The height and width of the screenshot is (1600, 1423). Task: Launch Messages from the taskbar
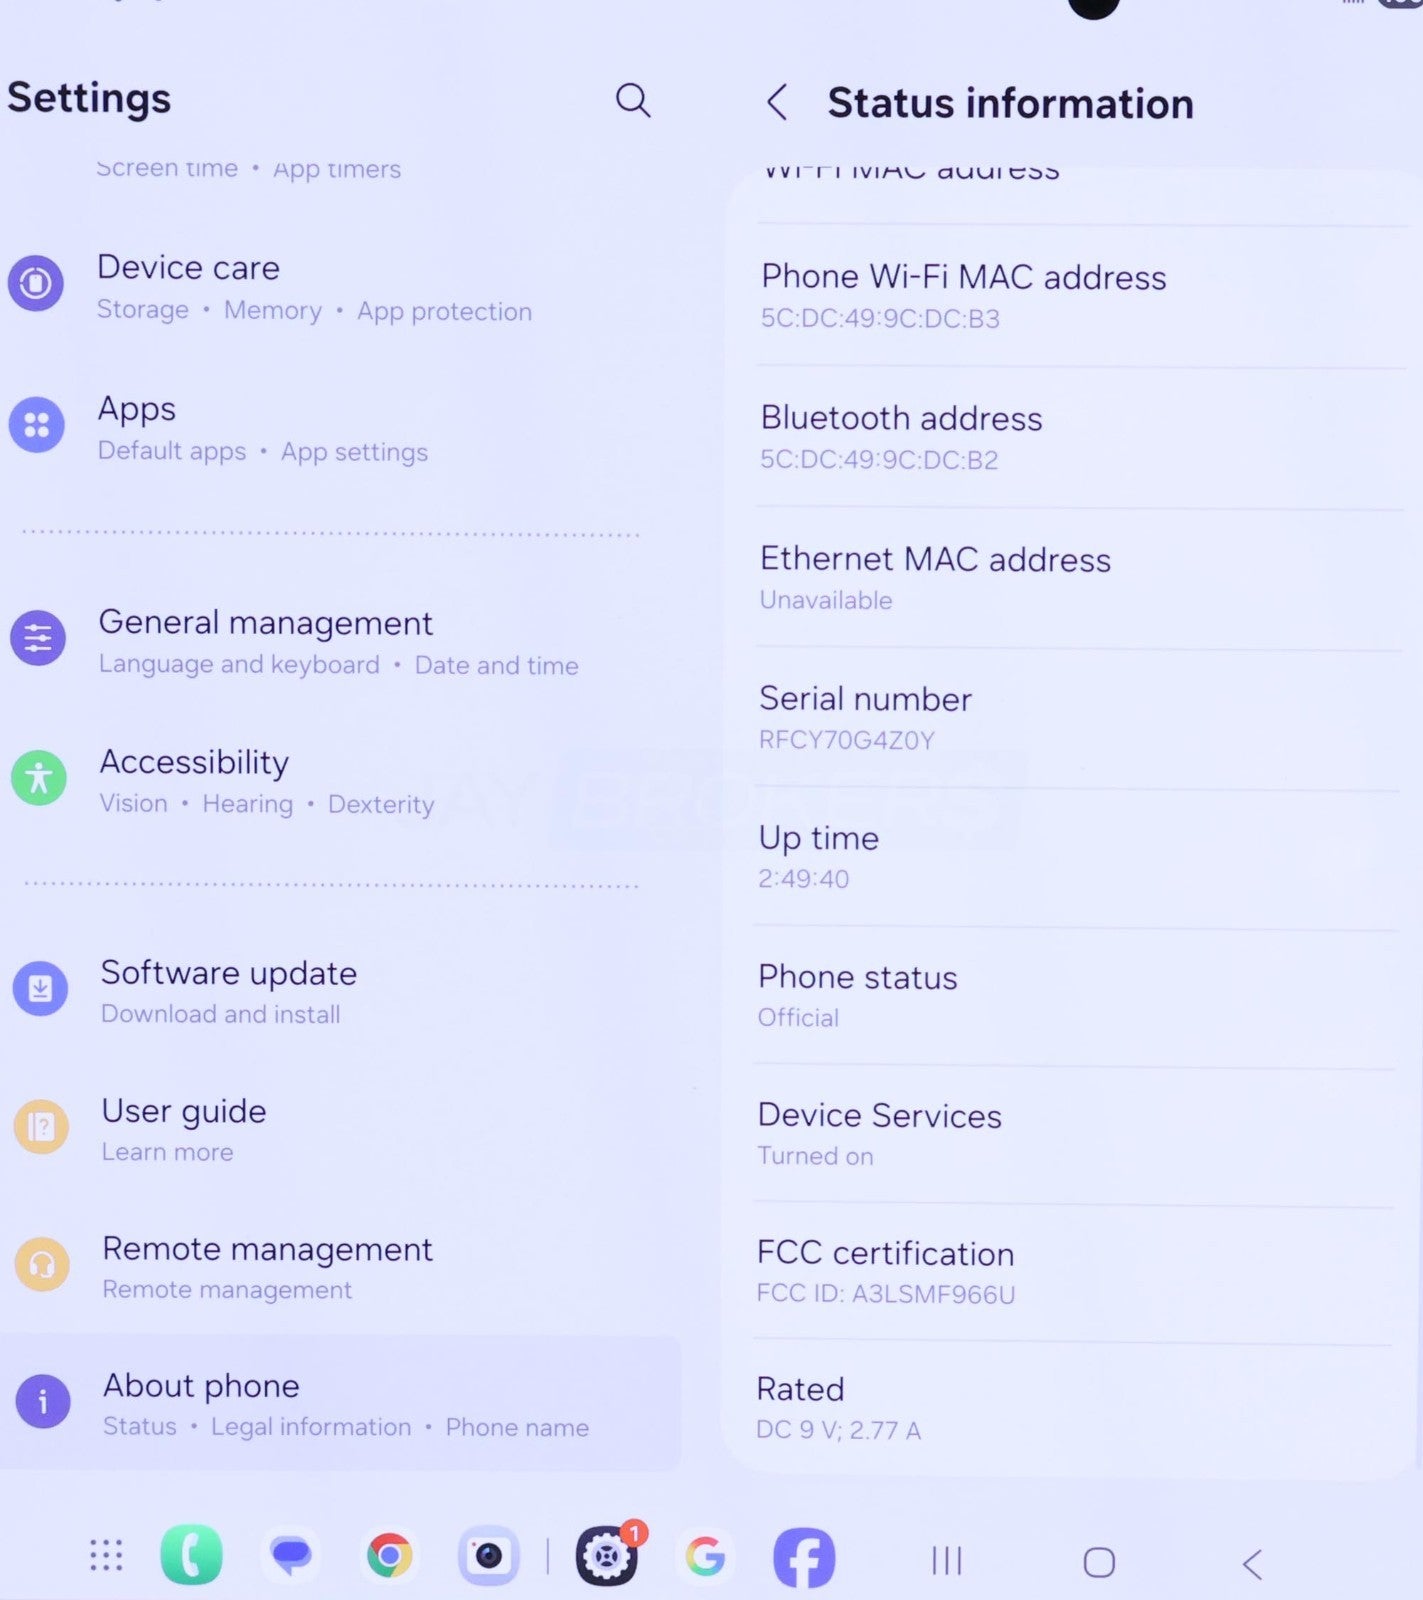(291, 1556)
